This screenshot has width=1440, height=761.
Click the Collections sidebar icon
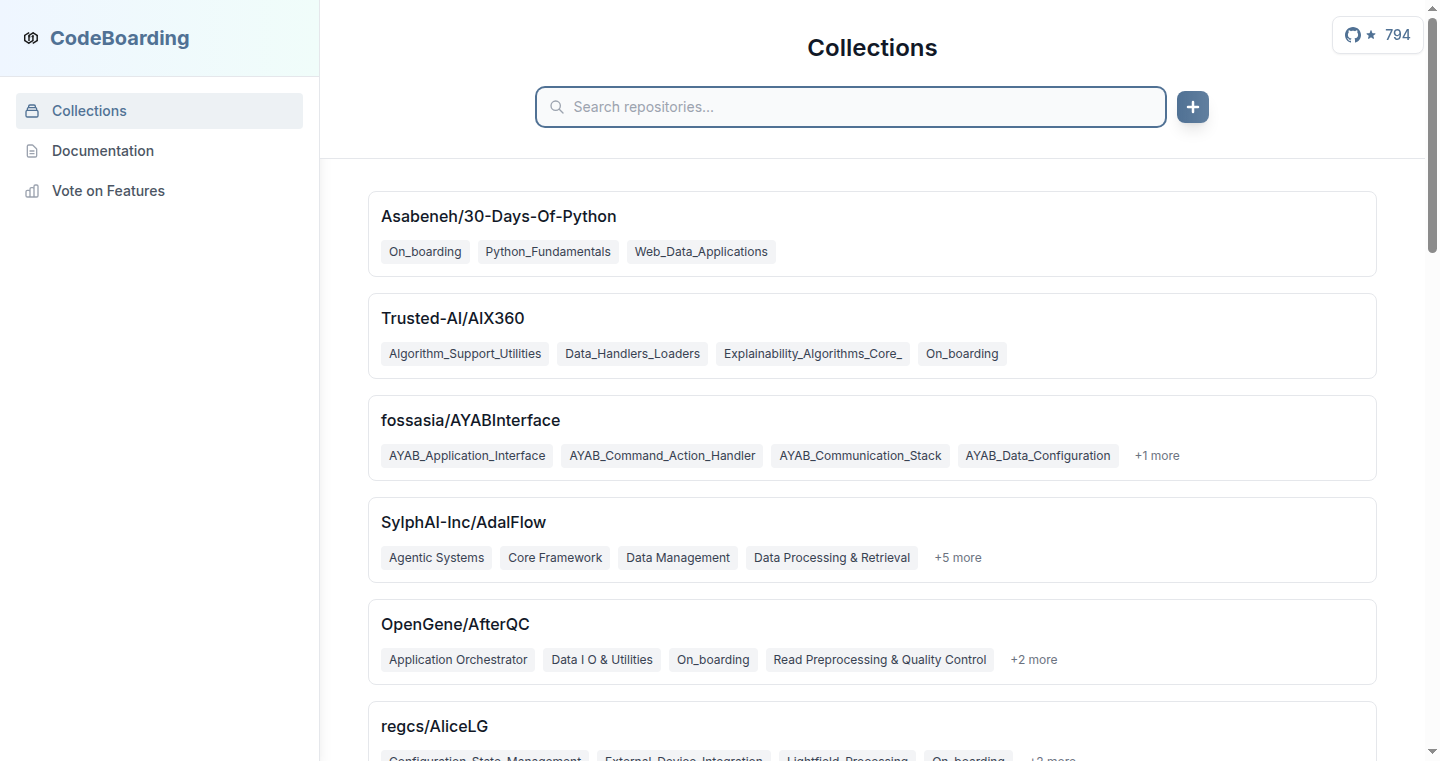[32, 111]
